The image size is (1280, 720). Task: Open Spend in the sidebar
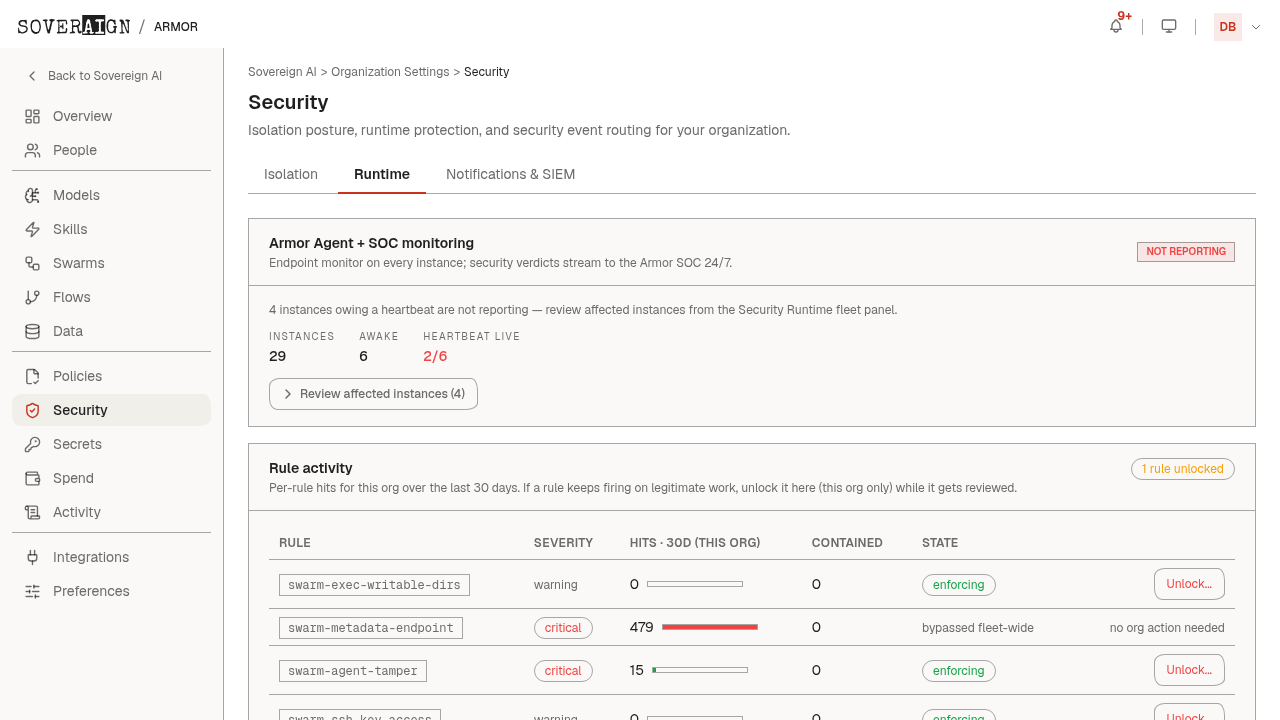click(x=111, y=478)
